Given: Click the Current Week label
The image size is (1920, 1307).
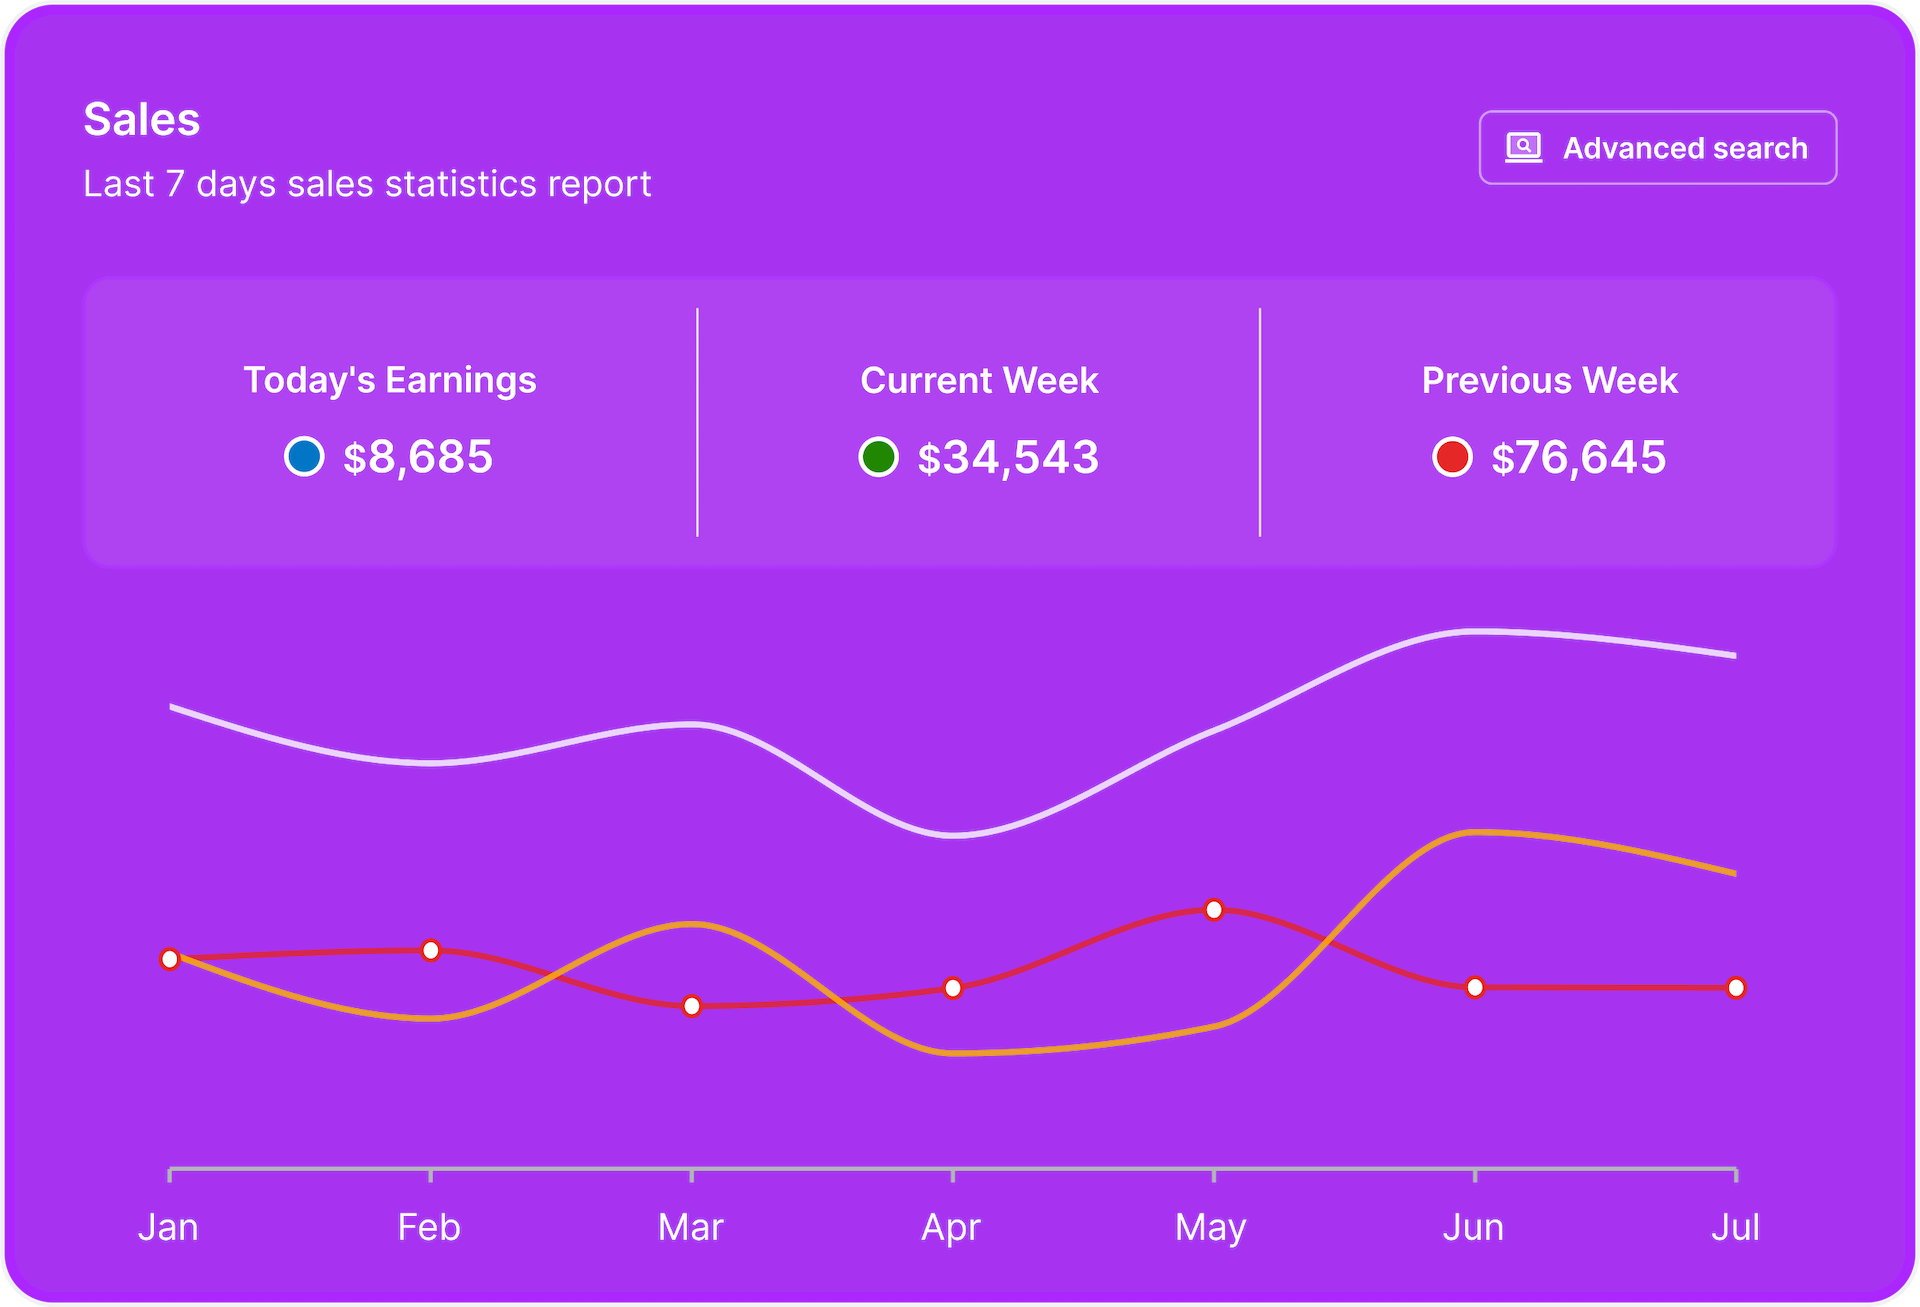Looking at the screenshot, I should click(x=979, y=380).
